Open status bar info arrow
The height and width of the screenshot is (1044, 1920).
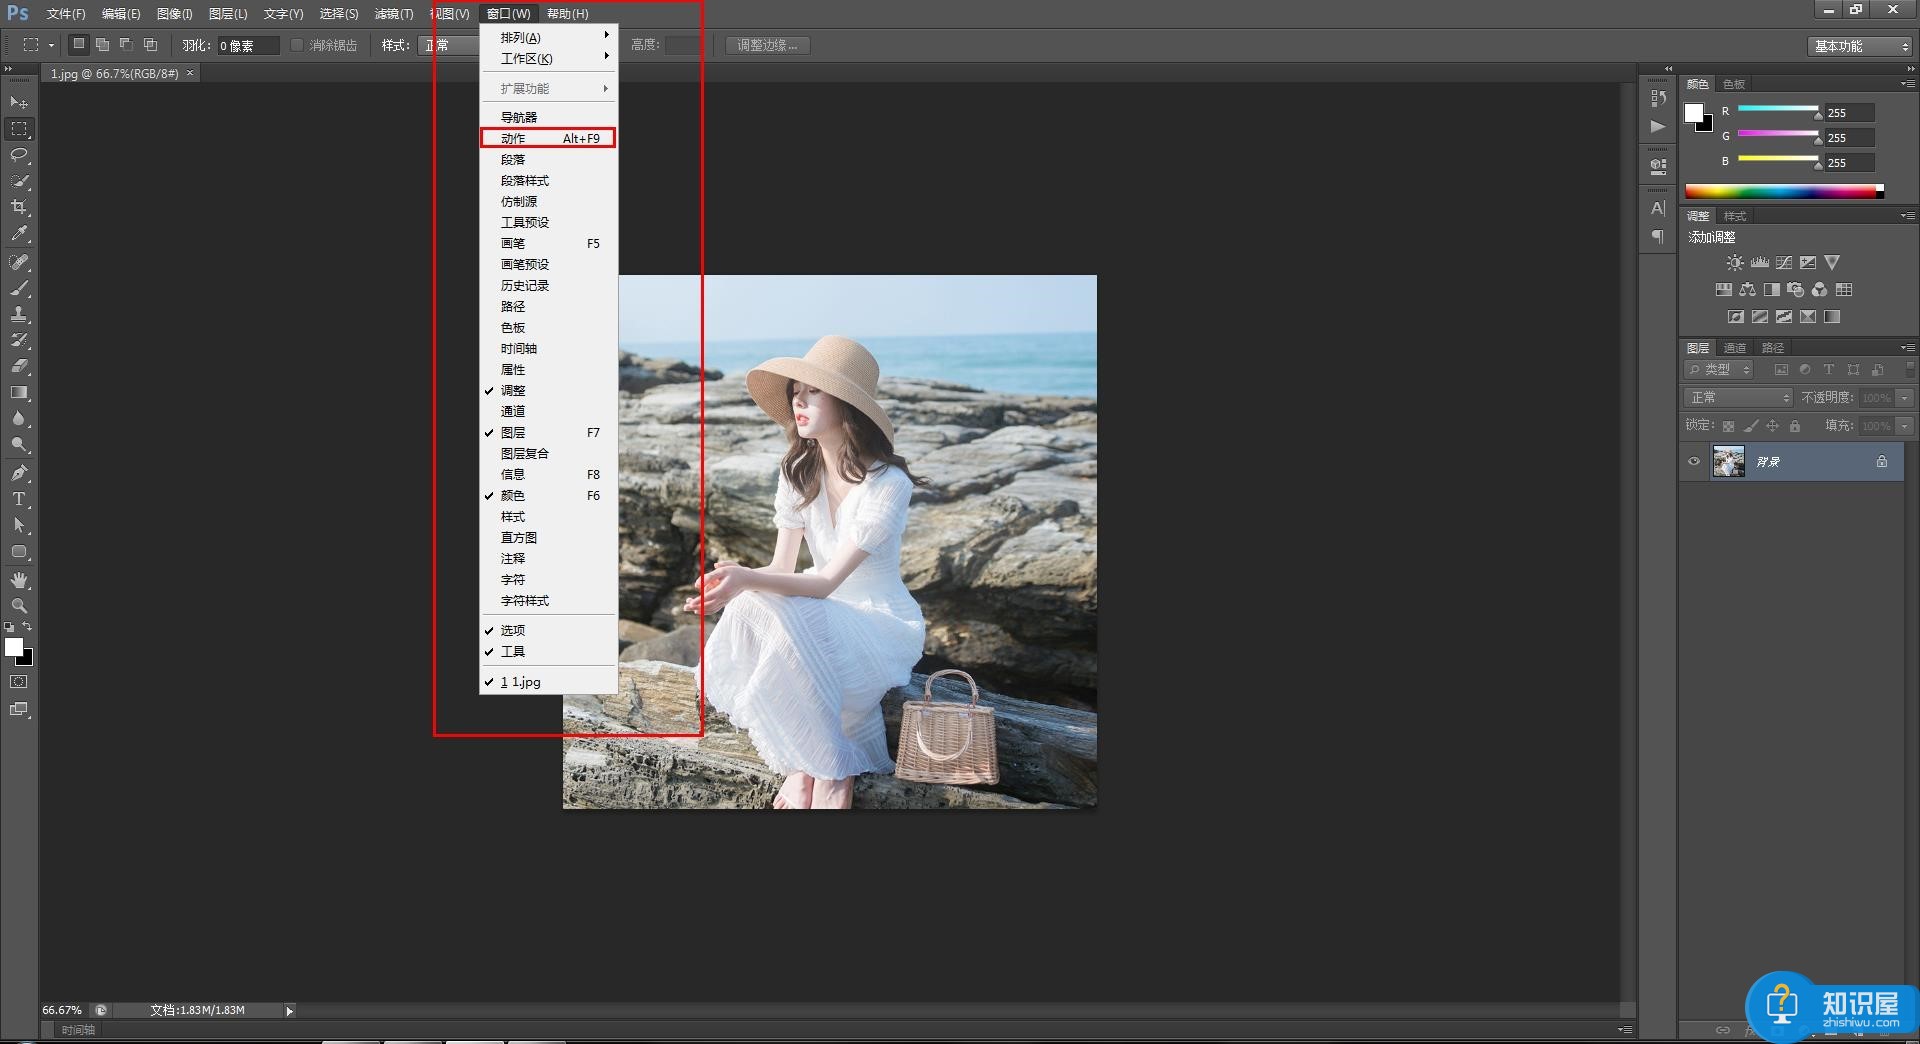[290, 1011]
